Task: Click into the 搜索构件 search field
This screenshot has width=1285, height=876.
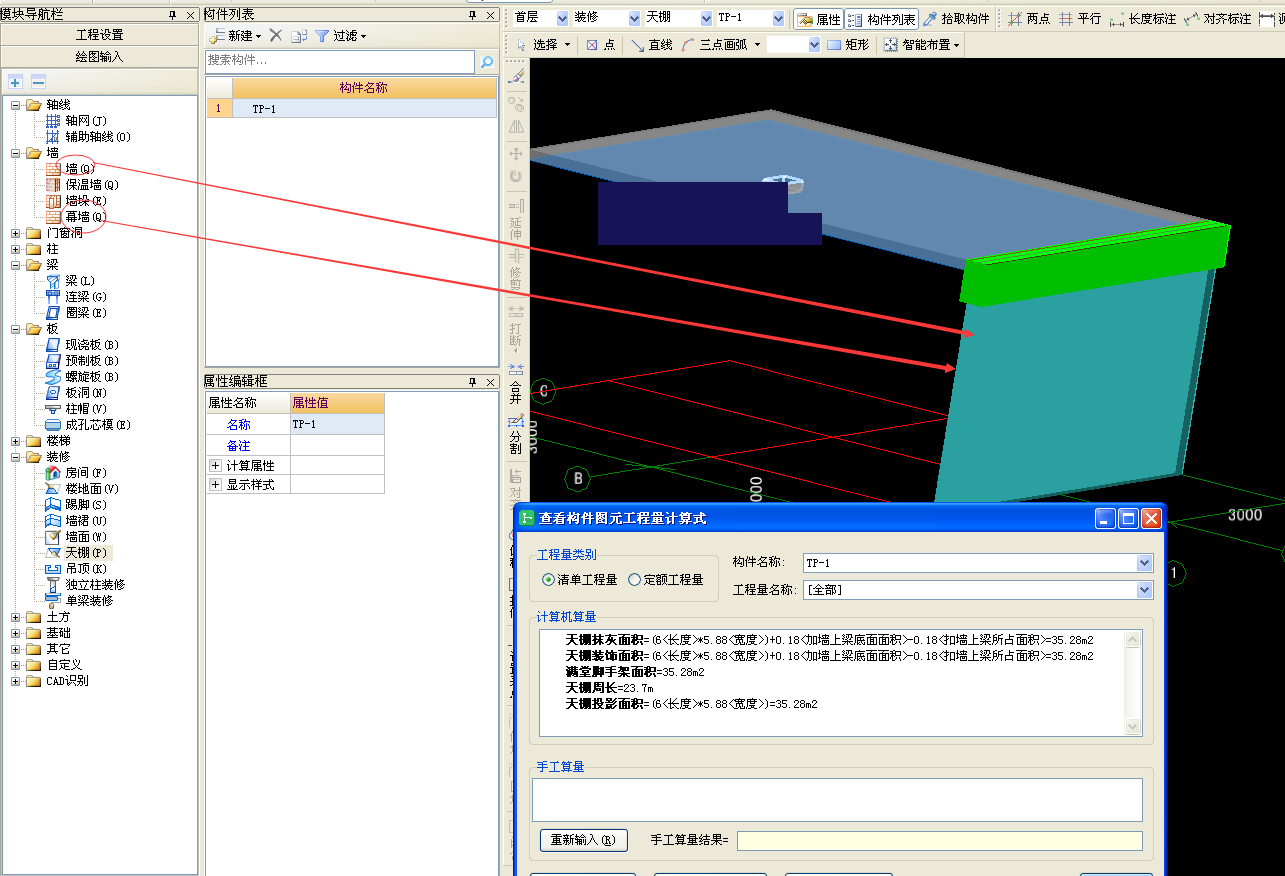Action: coord(340,62)
